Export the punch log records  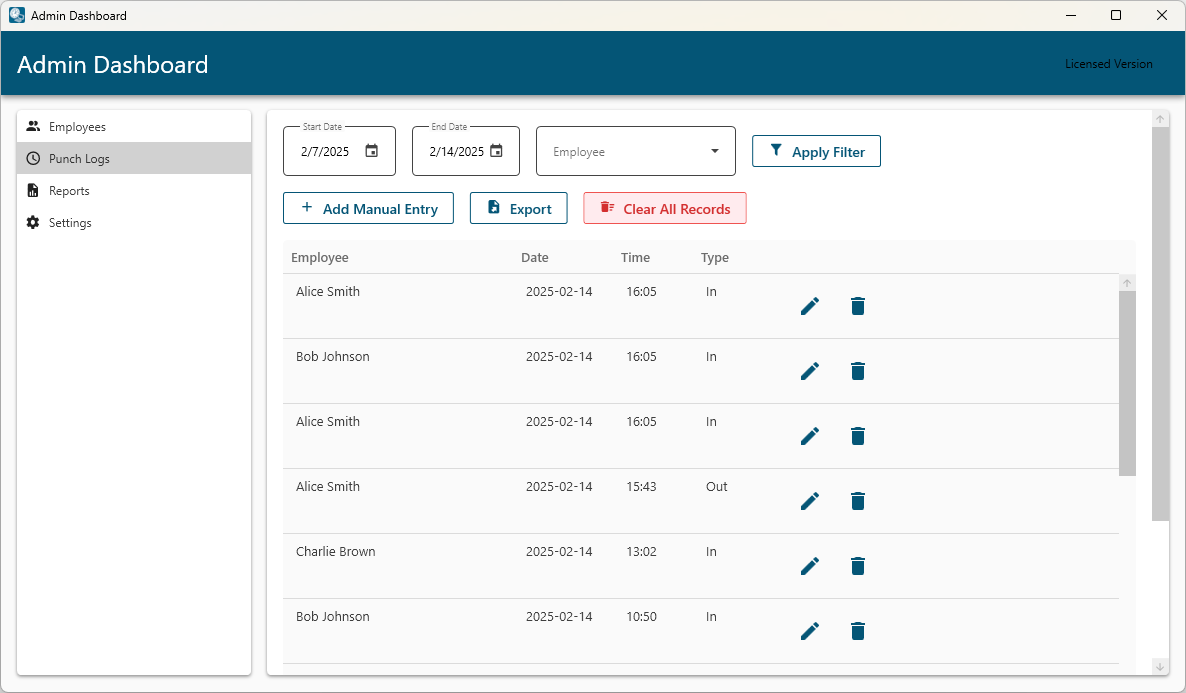(x=519, y=209)
